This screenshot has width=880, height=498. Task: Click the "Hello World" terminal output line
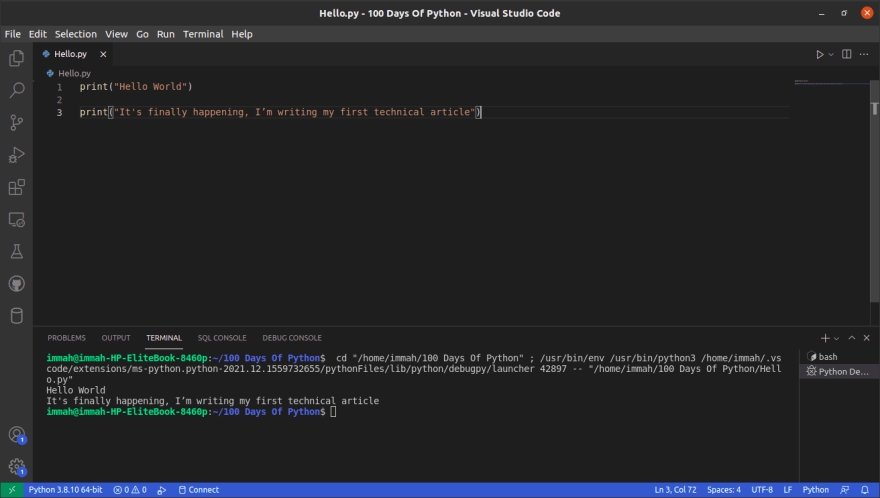point(76,390)
